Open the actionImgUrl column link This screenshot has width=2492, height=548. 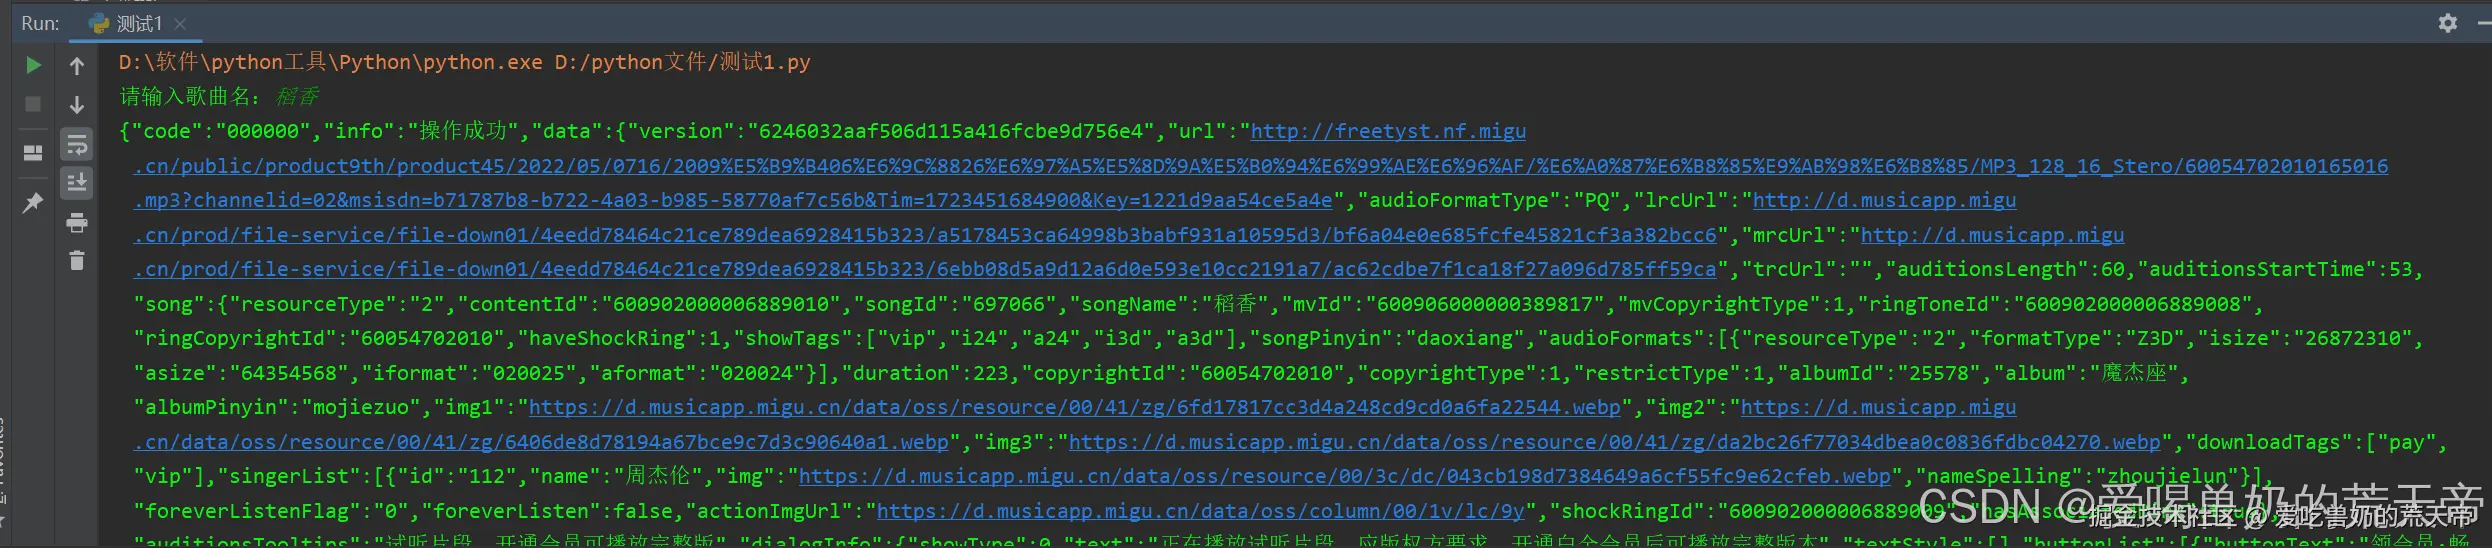[1200, 511]
